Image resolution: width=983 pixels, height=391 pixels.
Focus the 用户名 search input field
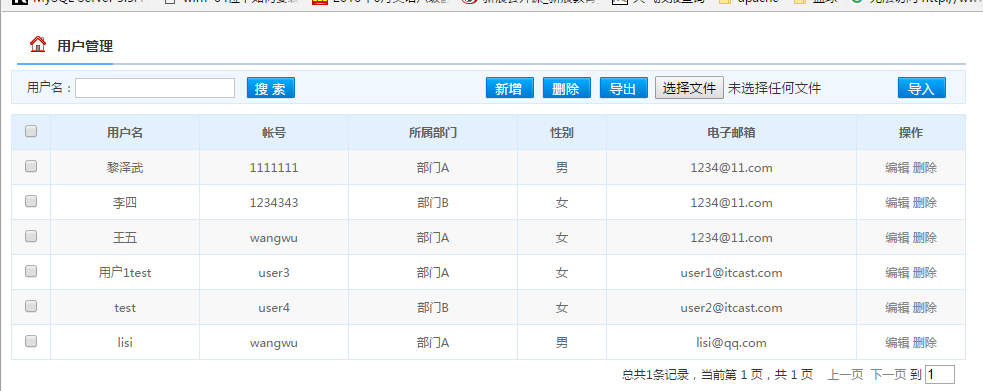click(155, 88)
